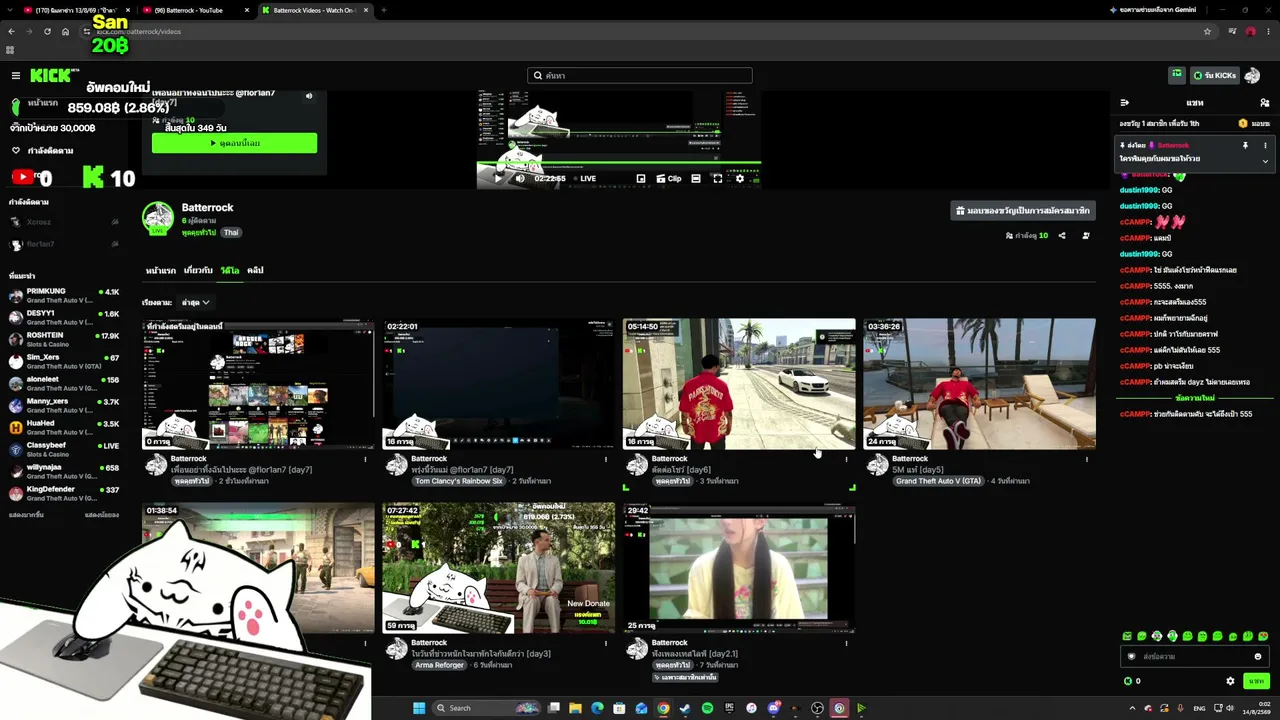The image size is (1280, 720).
Task: Reload the page in the browser
Action: click(x=47, y=31)
